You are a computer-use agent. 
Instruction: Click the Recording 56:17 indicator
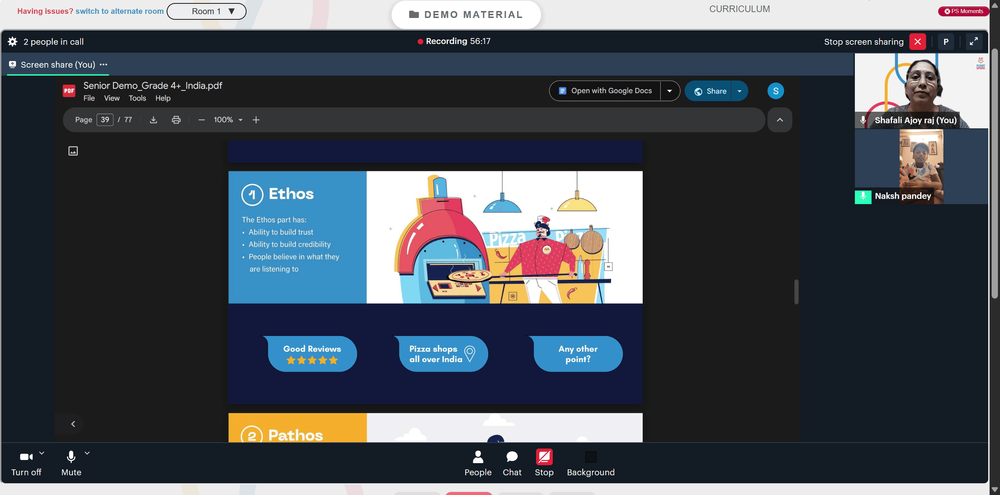tap(454, 41)
